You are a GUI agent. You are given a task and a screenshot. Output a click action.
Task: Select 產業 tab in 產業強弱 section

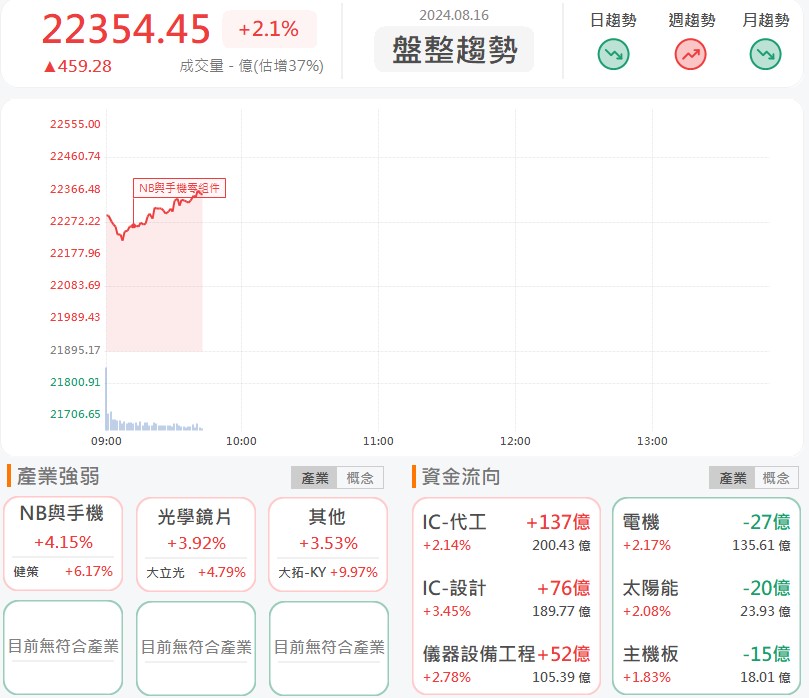tap(314, 478)
